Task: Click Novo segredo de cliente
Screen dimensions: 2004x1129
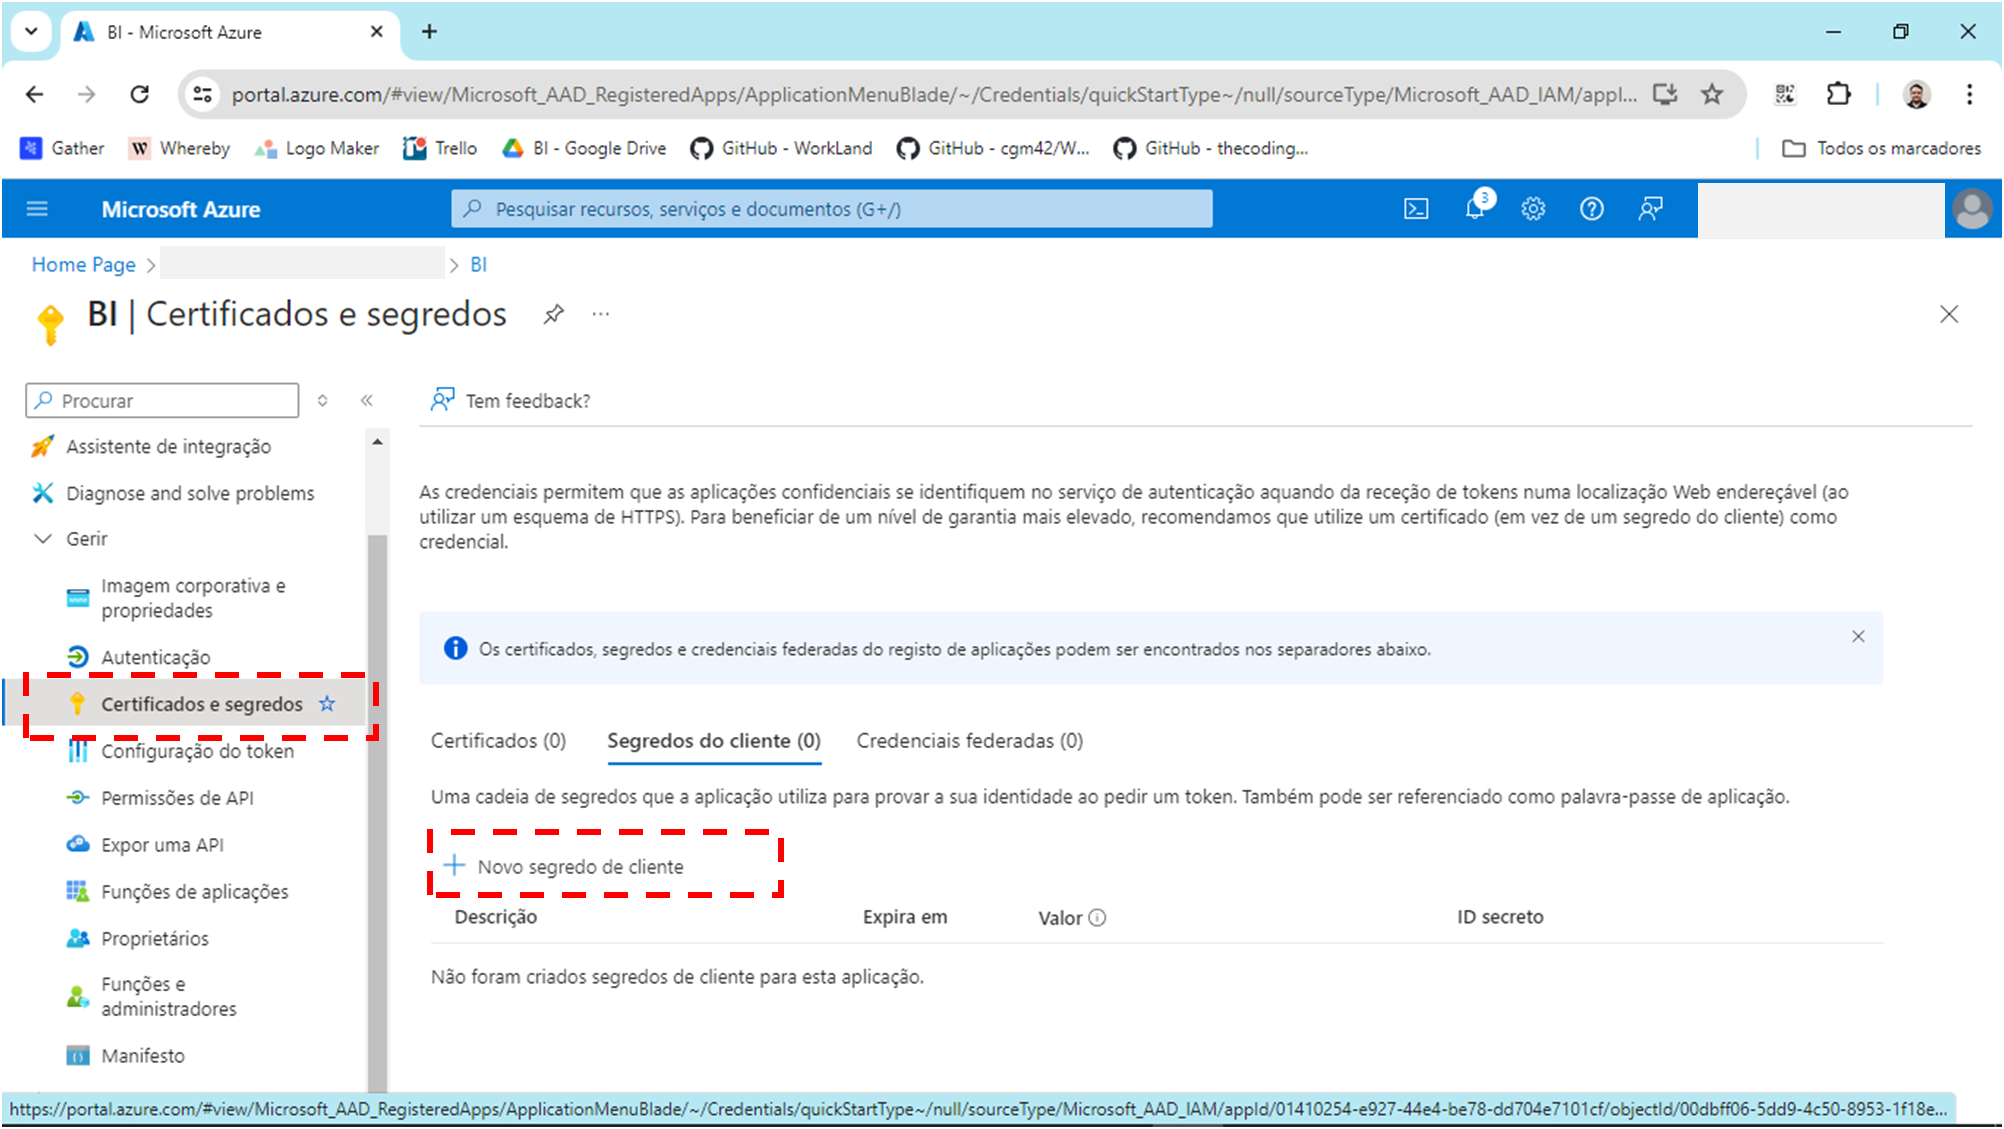Action: [580, 866]
